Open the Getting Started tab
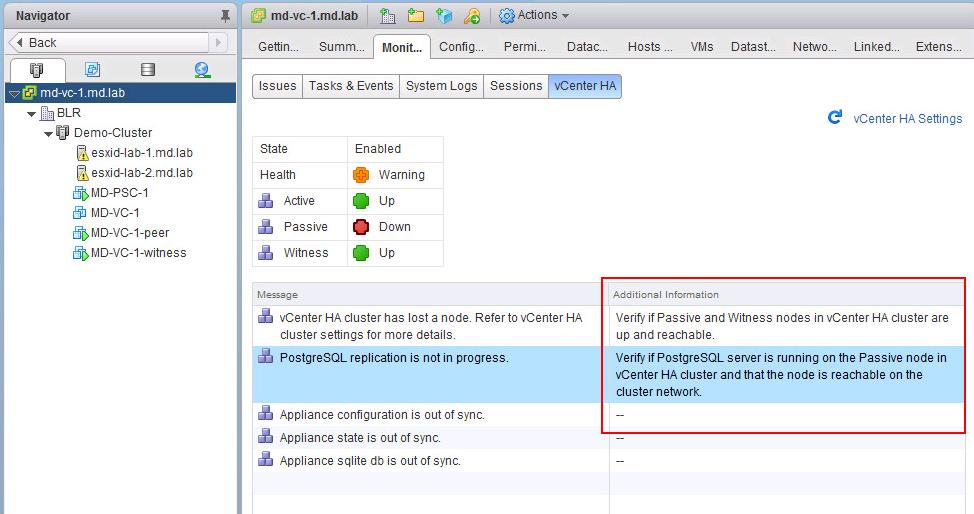The width and height of the screenshot is (974, 514). tap(278, 47)
